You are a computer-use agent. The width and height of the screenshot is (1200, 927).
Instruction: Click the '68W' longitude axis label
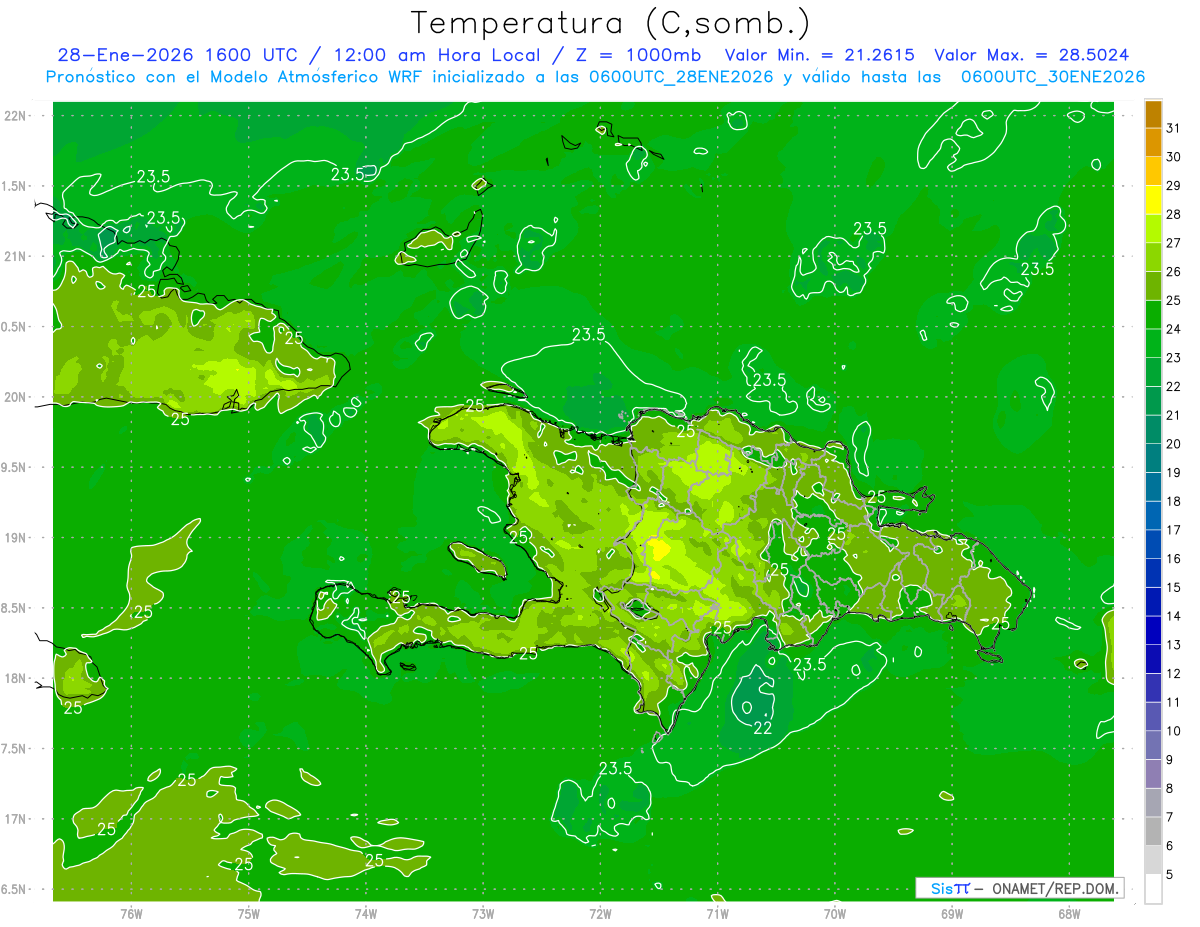coord(1069,913)
